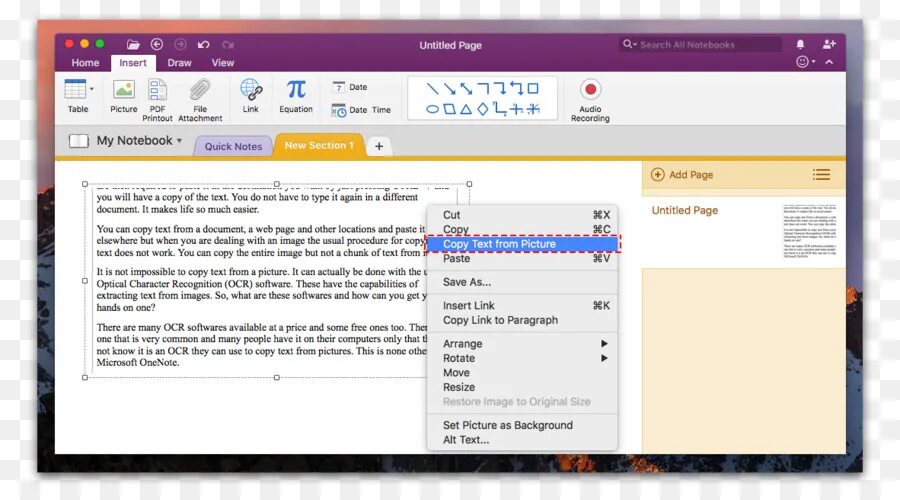Open the New Section 1 tab
This screenshot has height=500, width=900.
(319, 145)
